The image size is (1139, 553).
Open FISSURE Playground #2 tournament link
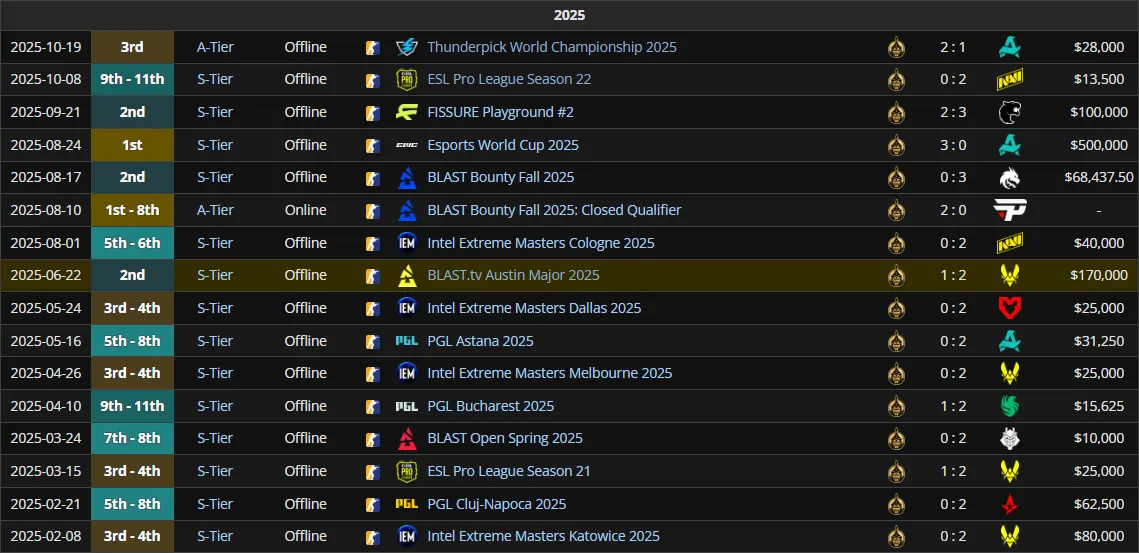pos(500,112)
